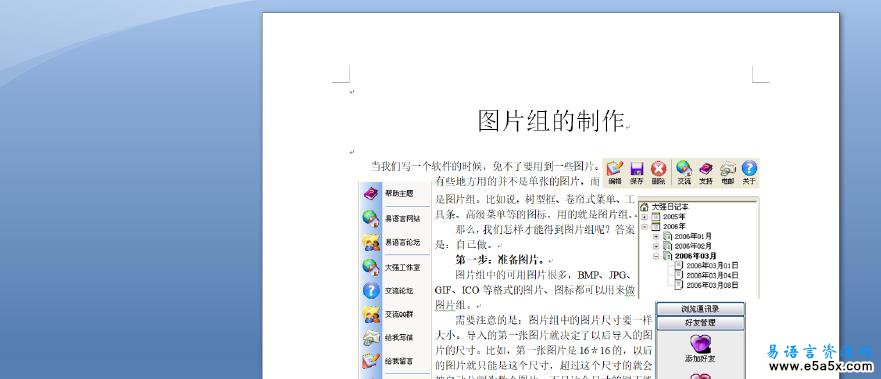Open the 帮助主题 menu entry label
Screen dimensions: 881x379
pos(399,193)
